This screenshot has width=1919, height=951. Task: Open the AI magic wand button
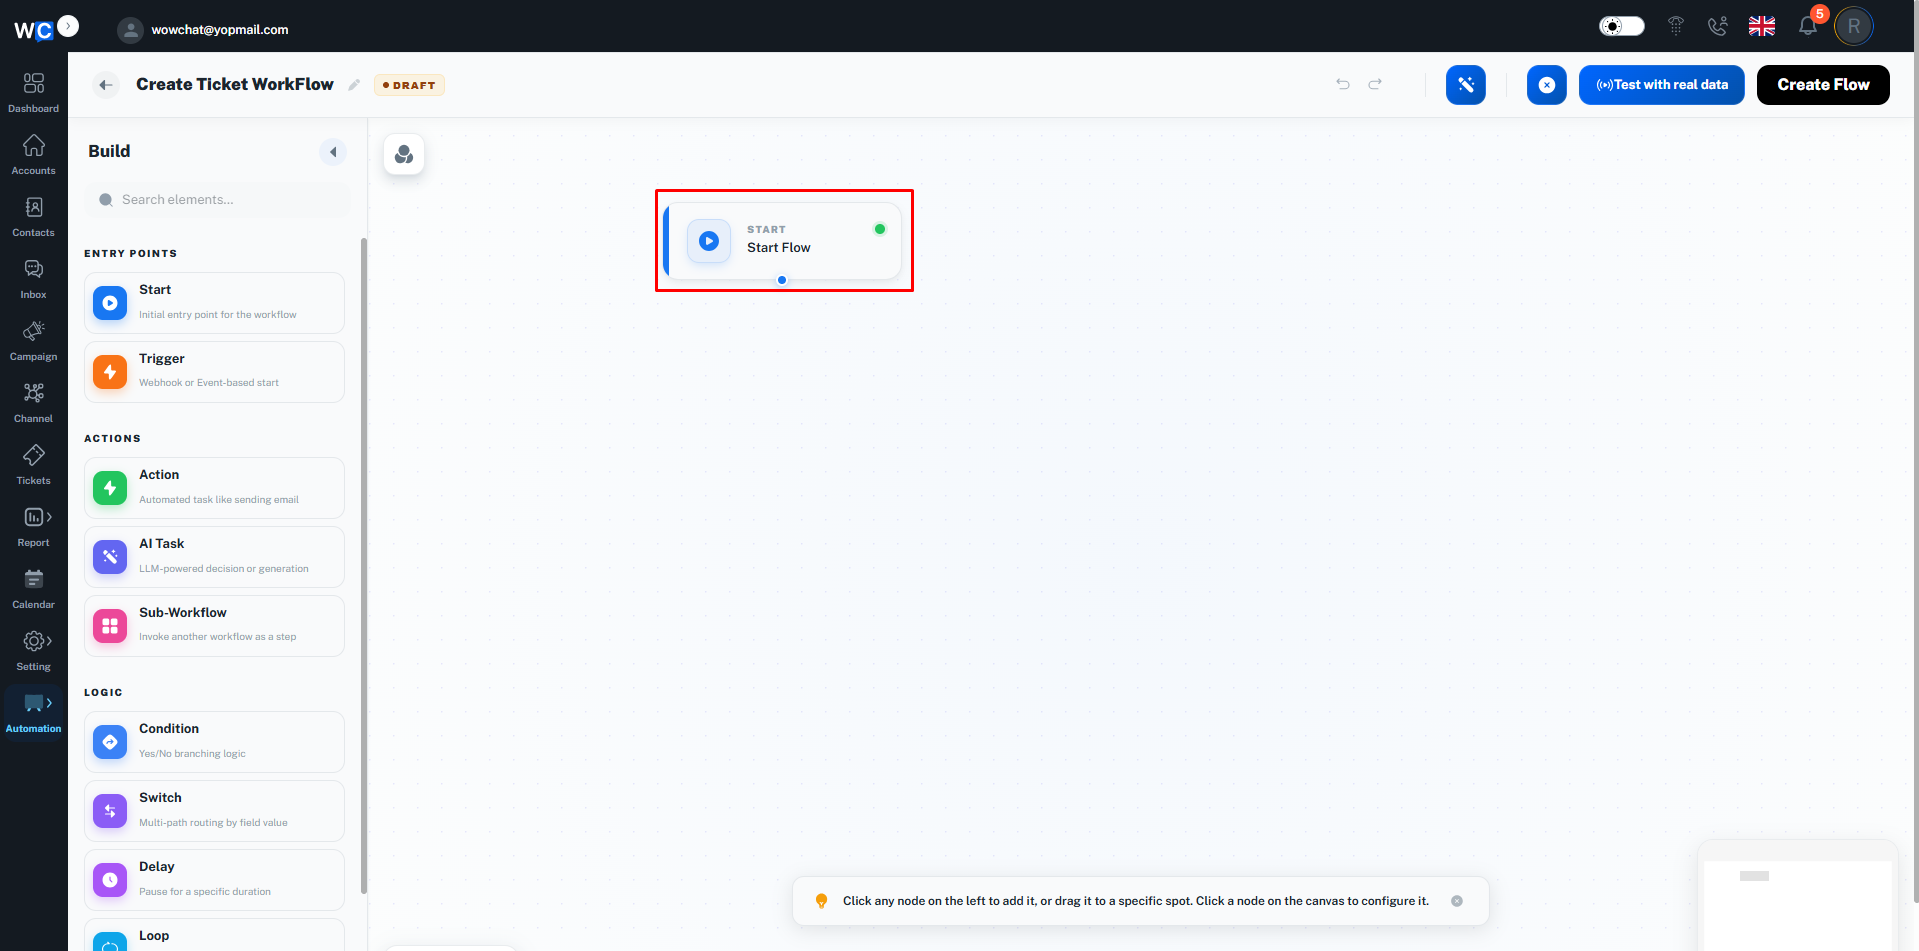[x=1465, y=85]
